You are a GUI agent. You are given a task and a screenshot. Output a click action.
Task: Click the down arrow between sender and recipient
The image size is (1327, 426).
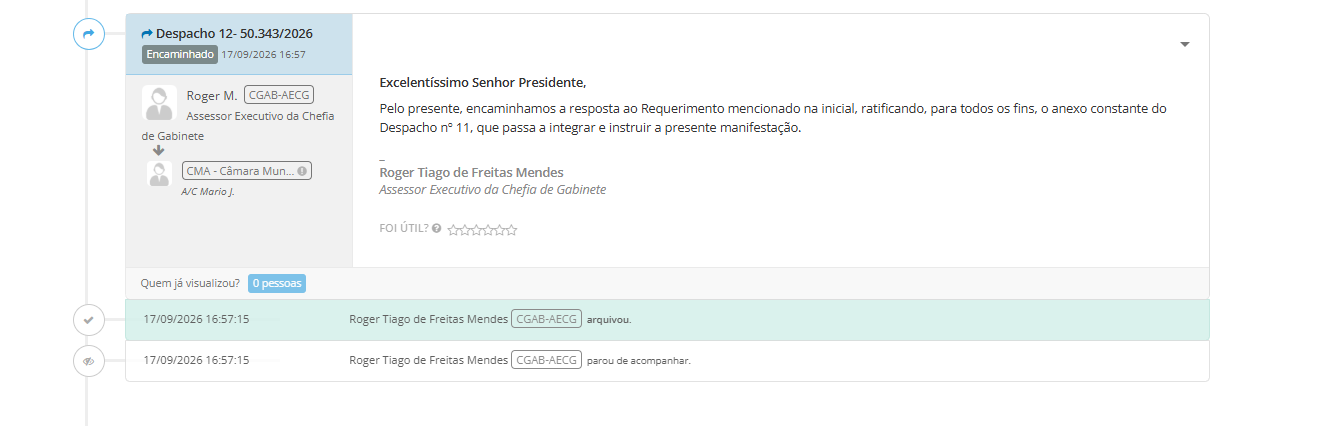[158, 150]
